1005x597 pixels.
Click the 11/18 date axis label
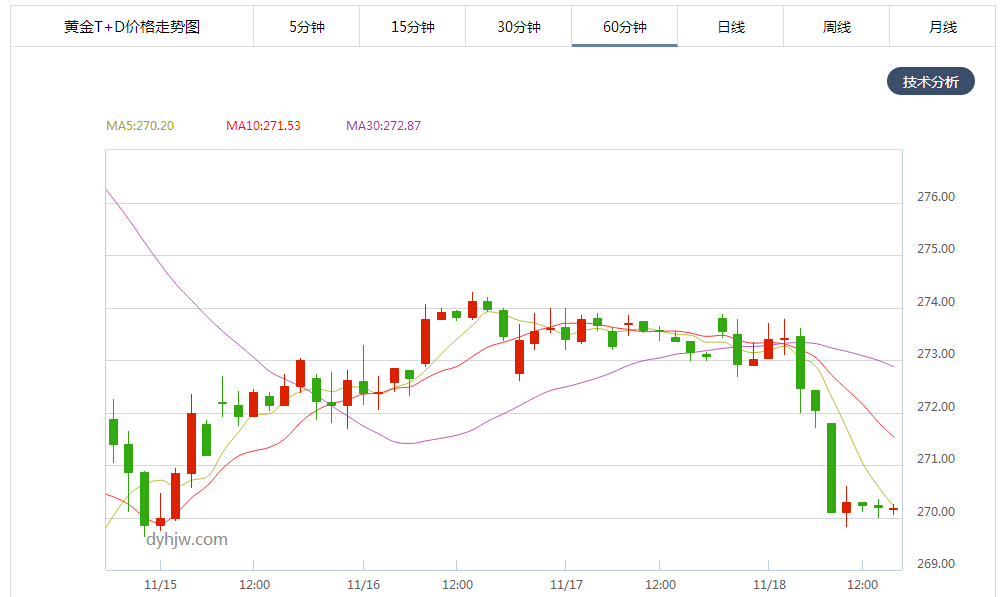pos(768,585)
